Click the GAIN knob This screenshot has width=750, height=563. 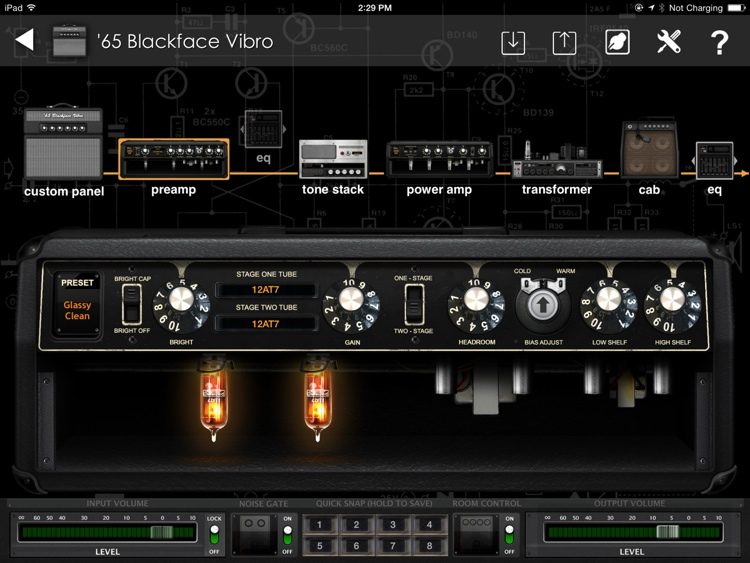(352, 306)
